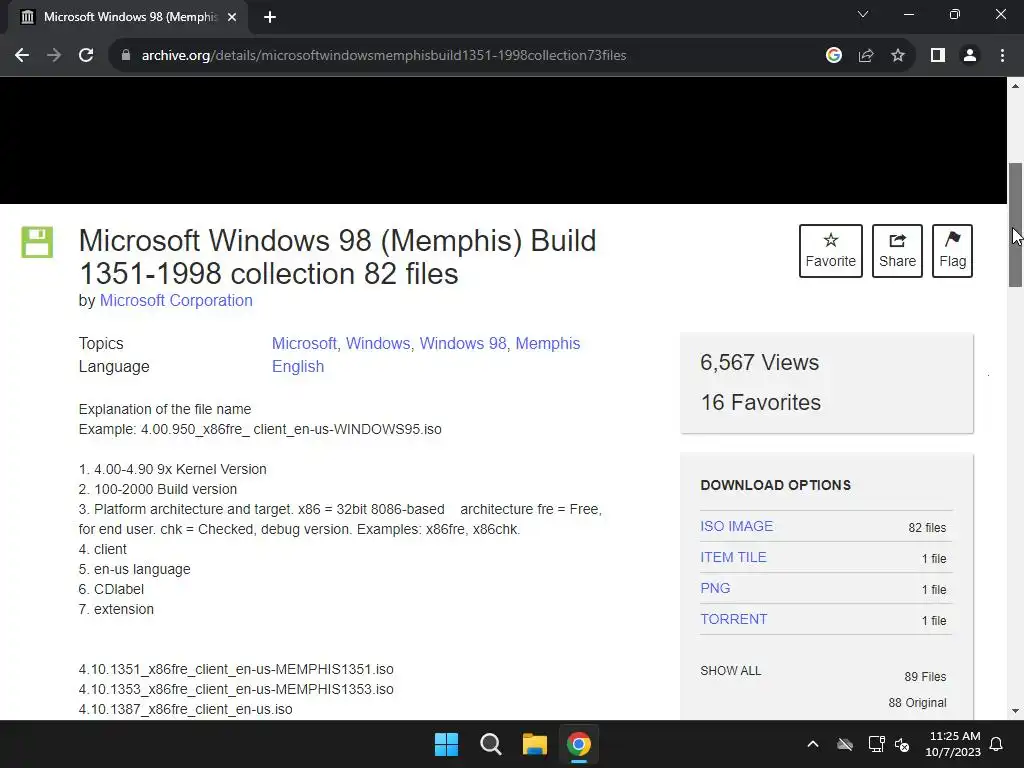Screen dimensions: 1024x768
Task: Click SHOW ALL files
Action: 731,671
